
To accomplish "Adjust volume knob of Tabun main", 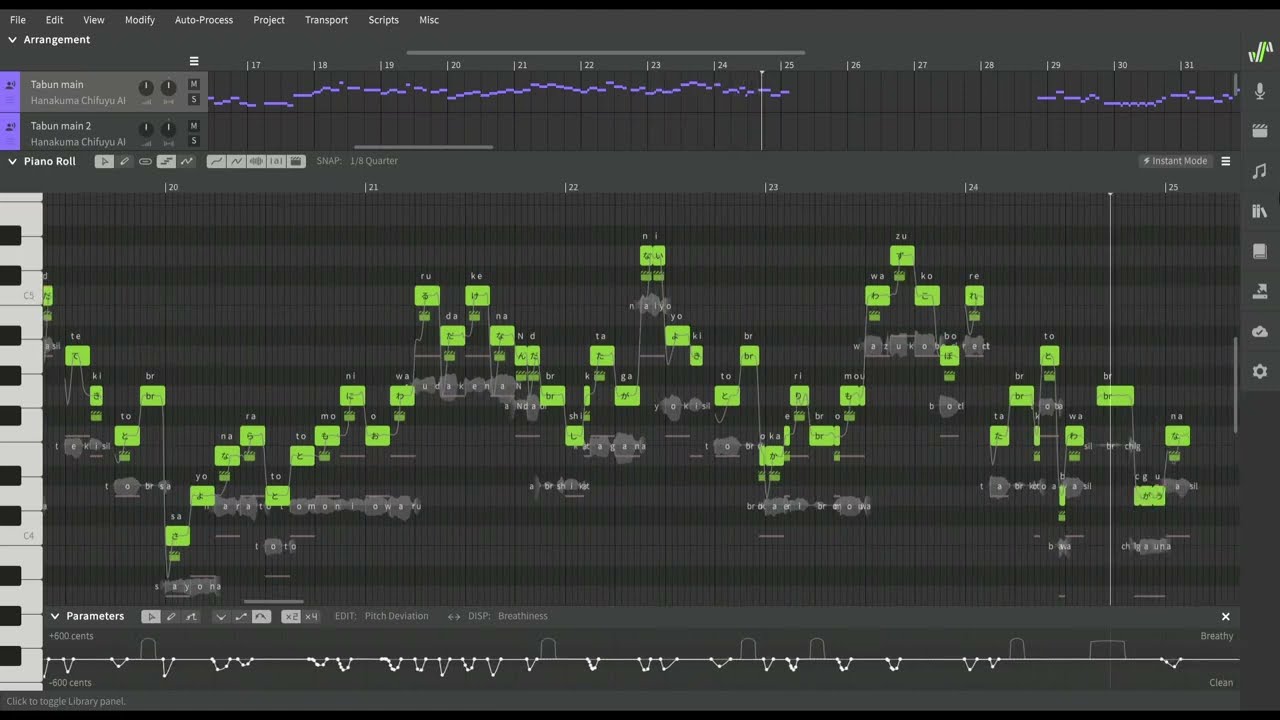I will click(x=146, y=88).
